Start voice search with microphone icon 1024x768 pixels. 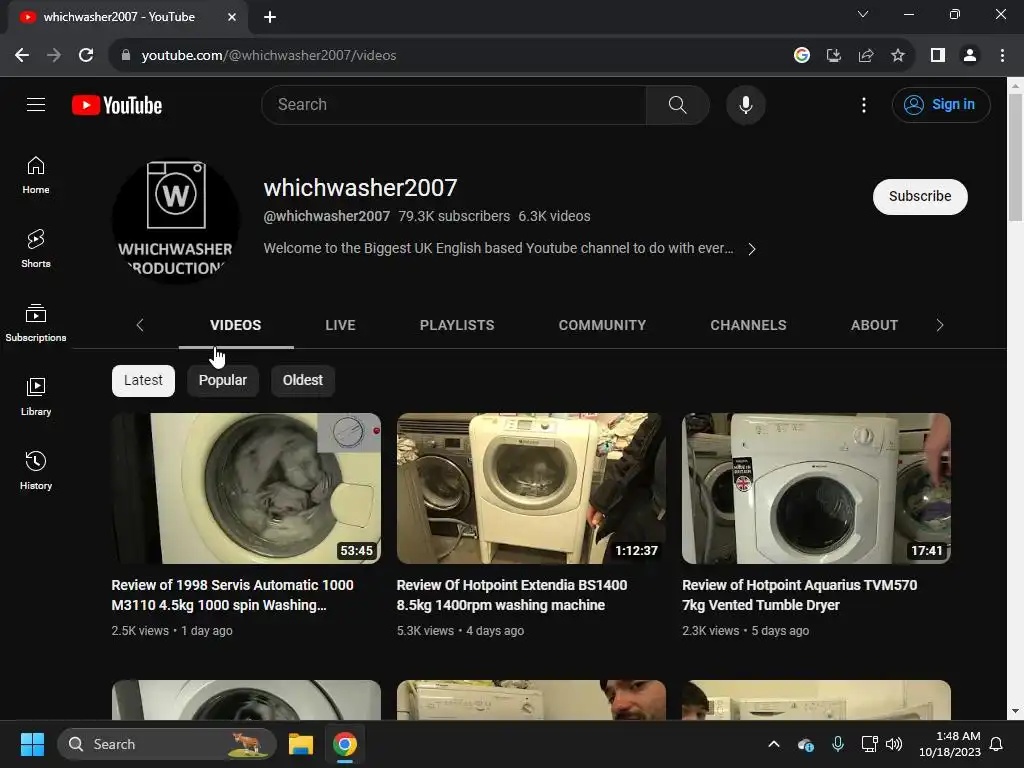click(745, 104)
